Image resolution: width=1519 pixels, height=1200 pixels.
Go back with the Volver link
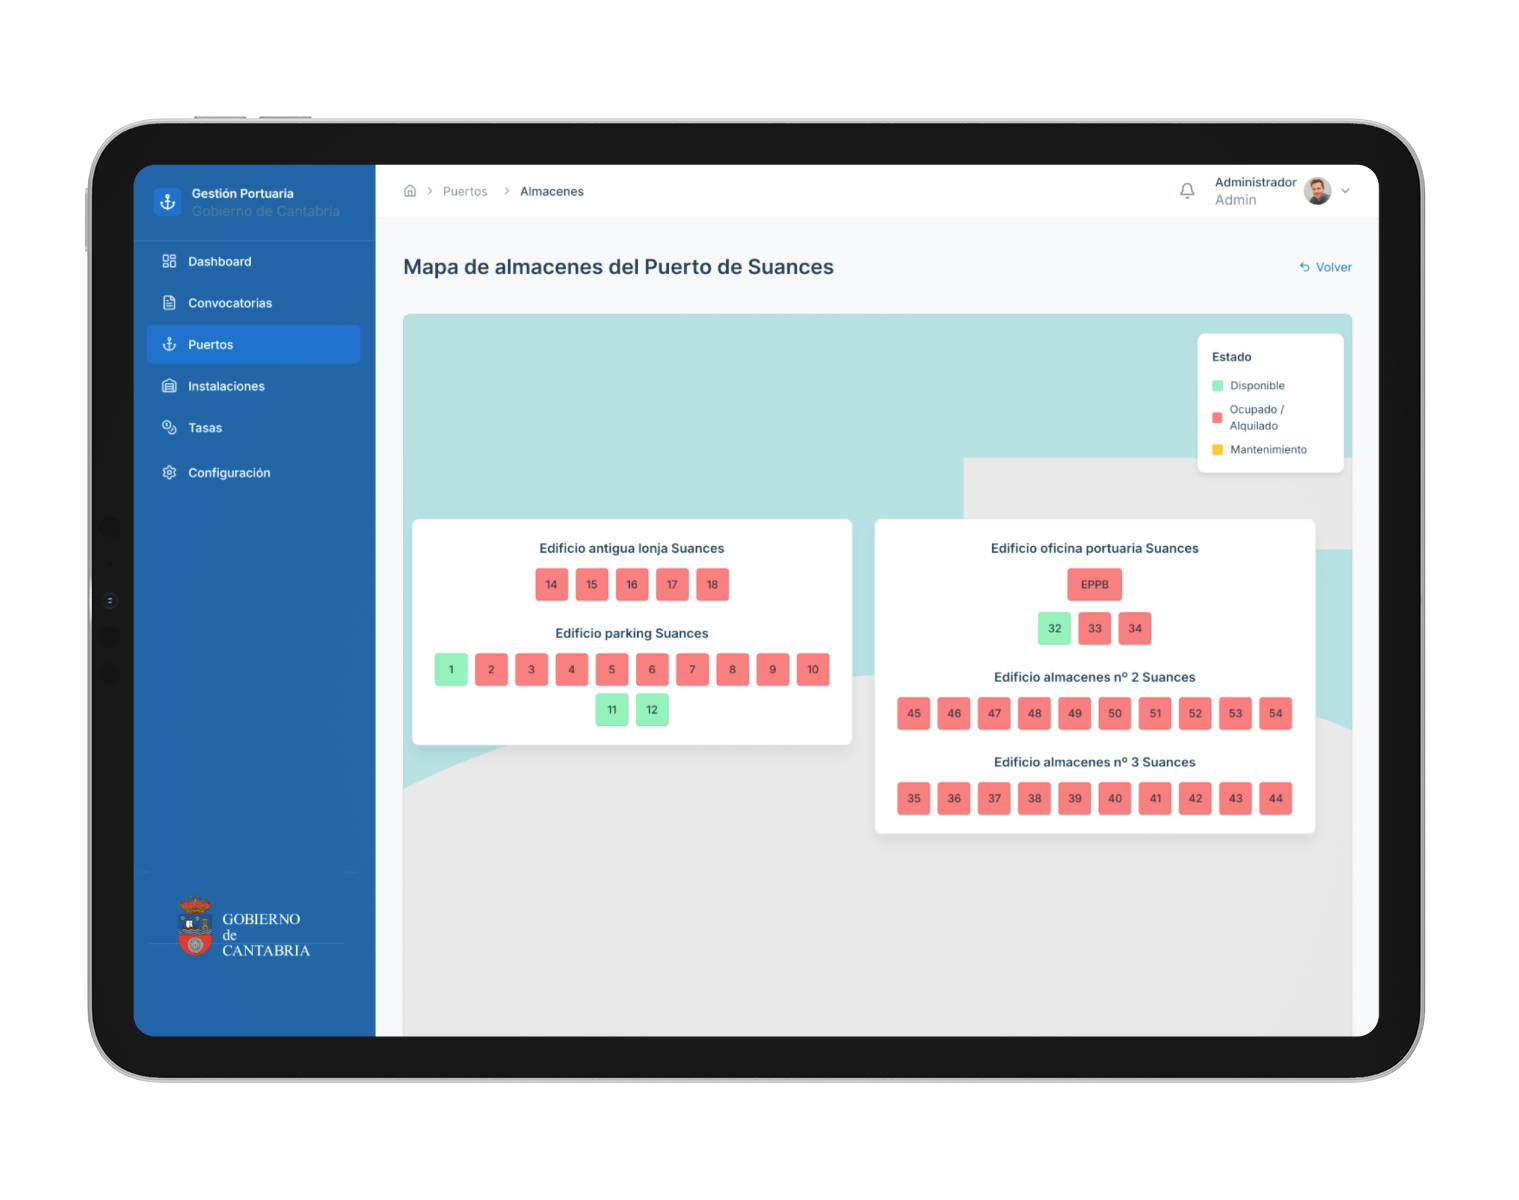pyautogui.click(x=1326, y=267)
